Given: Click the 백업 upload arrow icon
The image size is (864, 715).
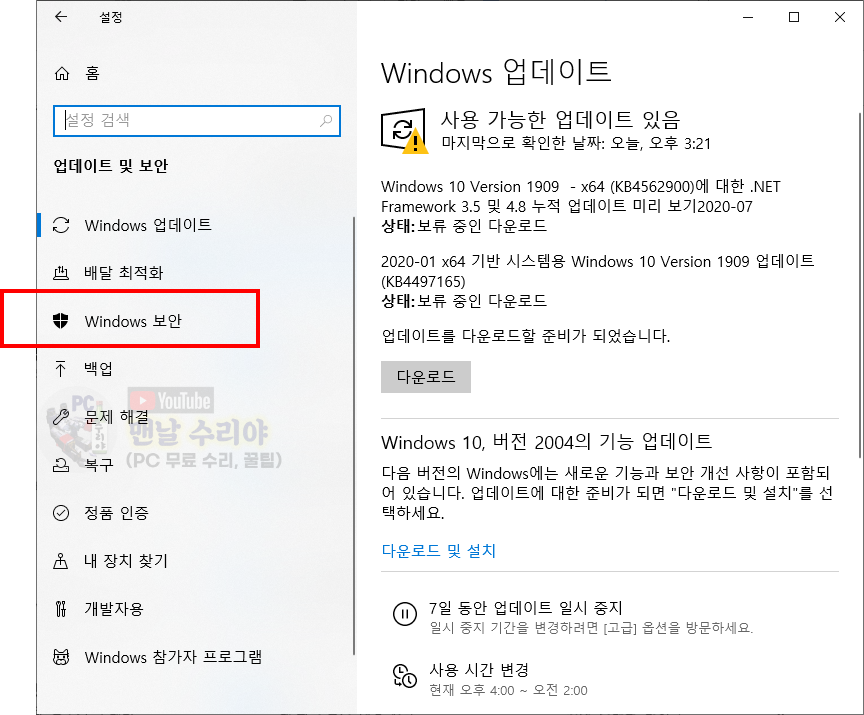Looking at the screenshot, I should tap(61, 369).
